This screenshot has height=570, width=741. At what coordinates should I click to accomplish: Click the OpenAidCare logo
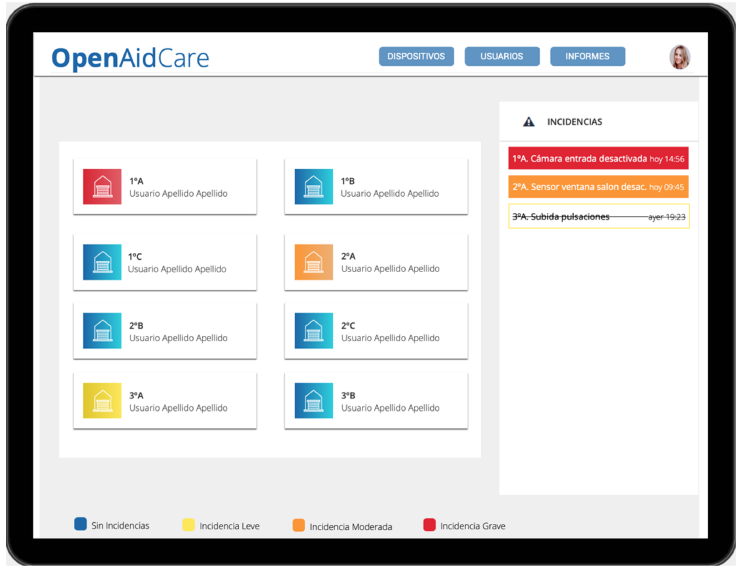tap(130, 58)
